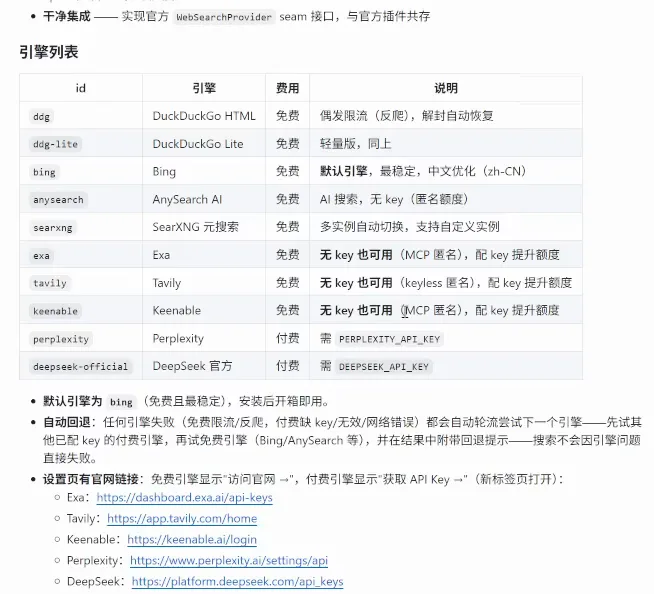Viewport: 654px width, 594px height.
Task: Click the 'id' column header
Action: (x=80, y=88)
